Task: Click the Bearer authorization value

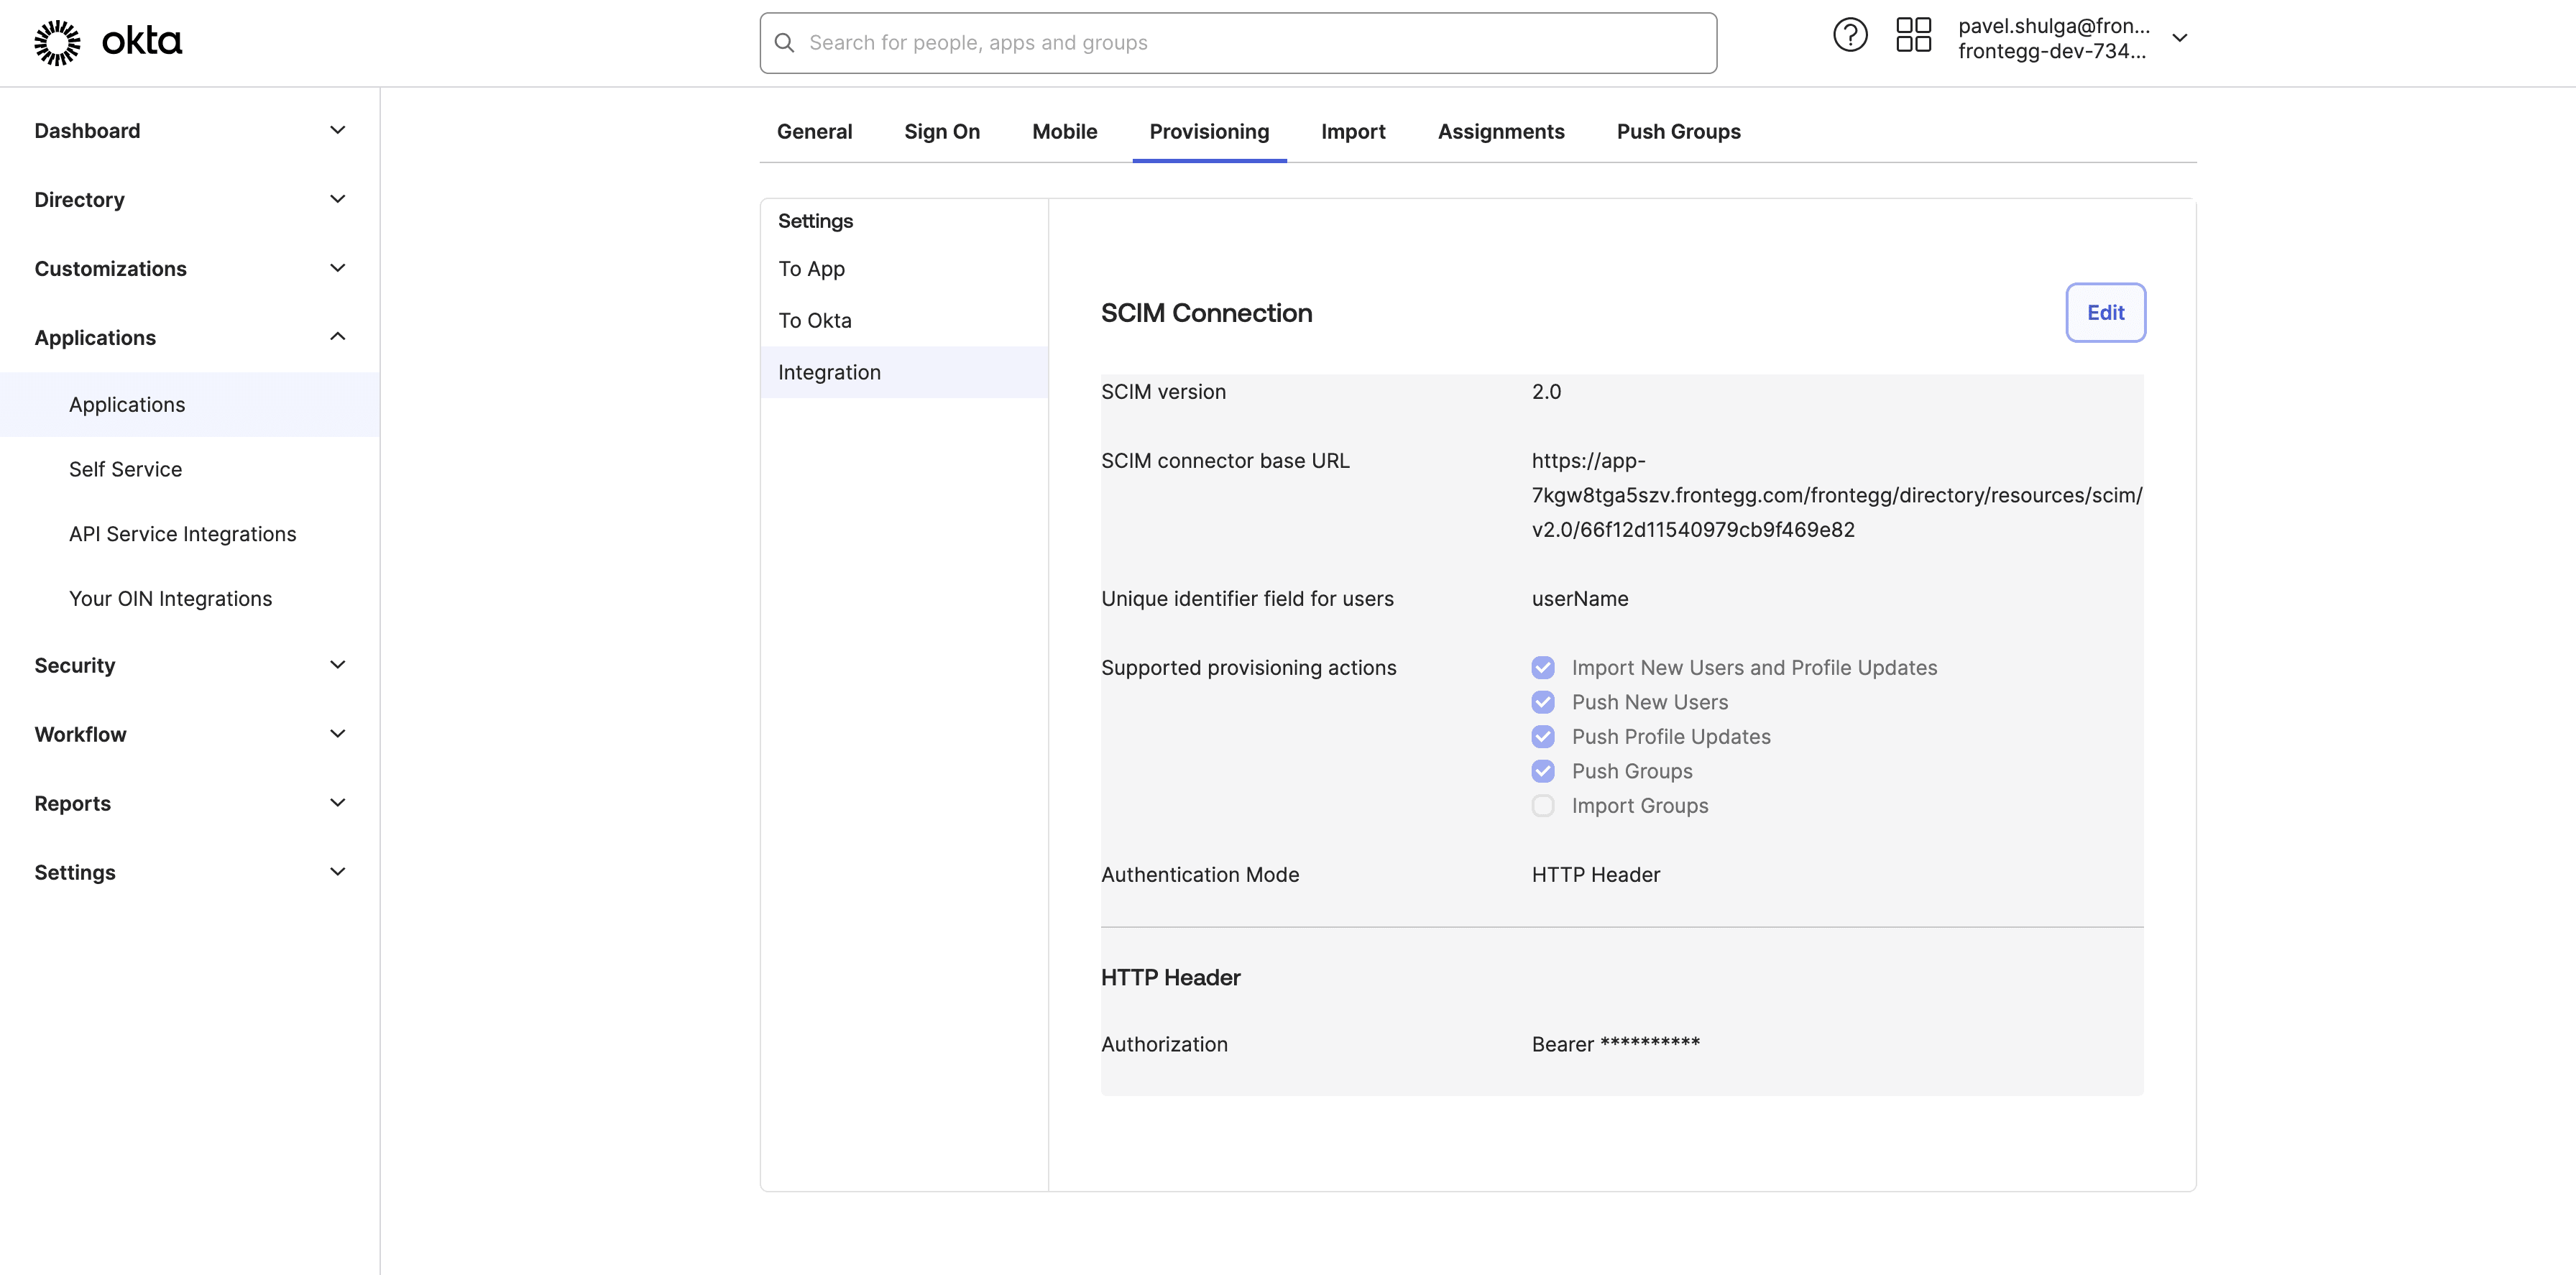Action: pos(1615,1044)
